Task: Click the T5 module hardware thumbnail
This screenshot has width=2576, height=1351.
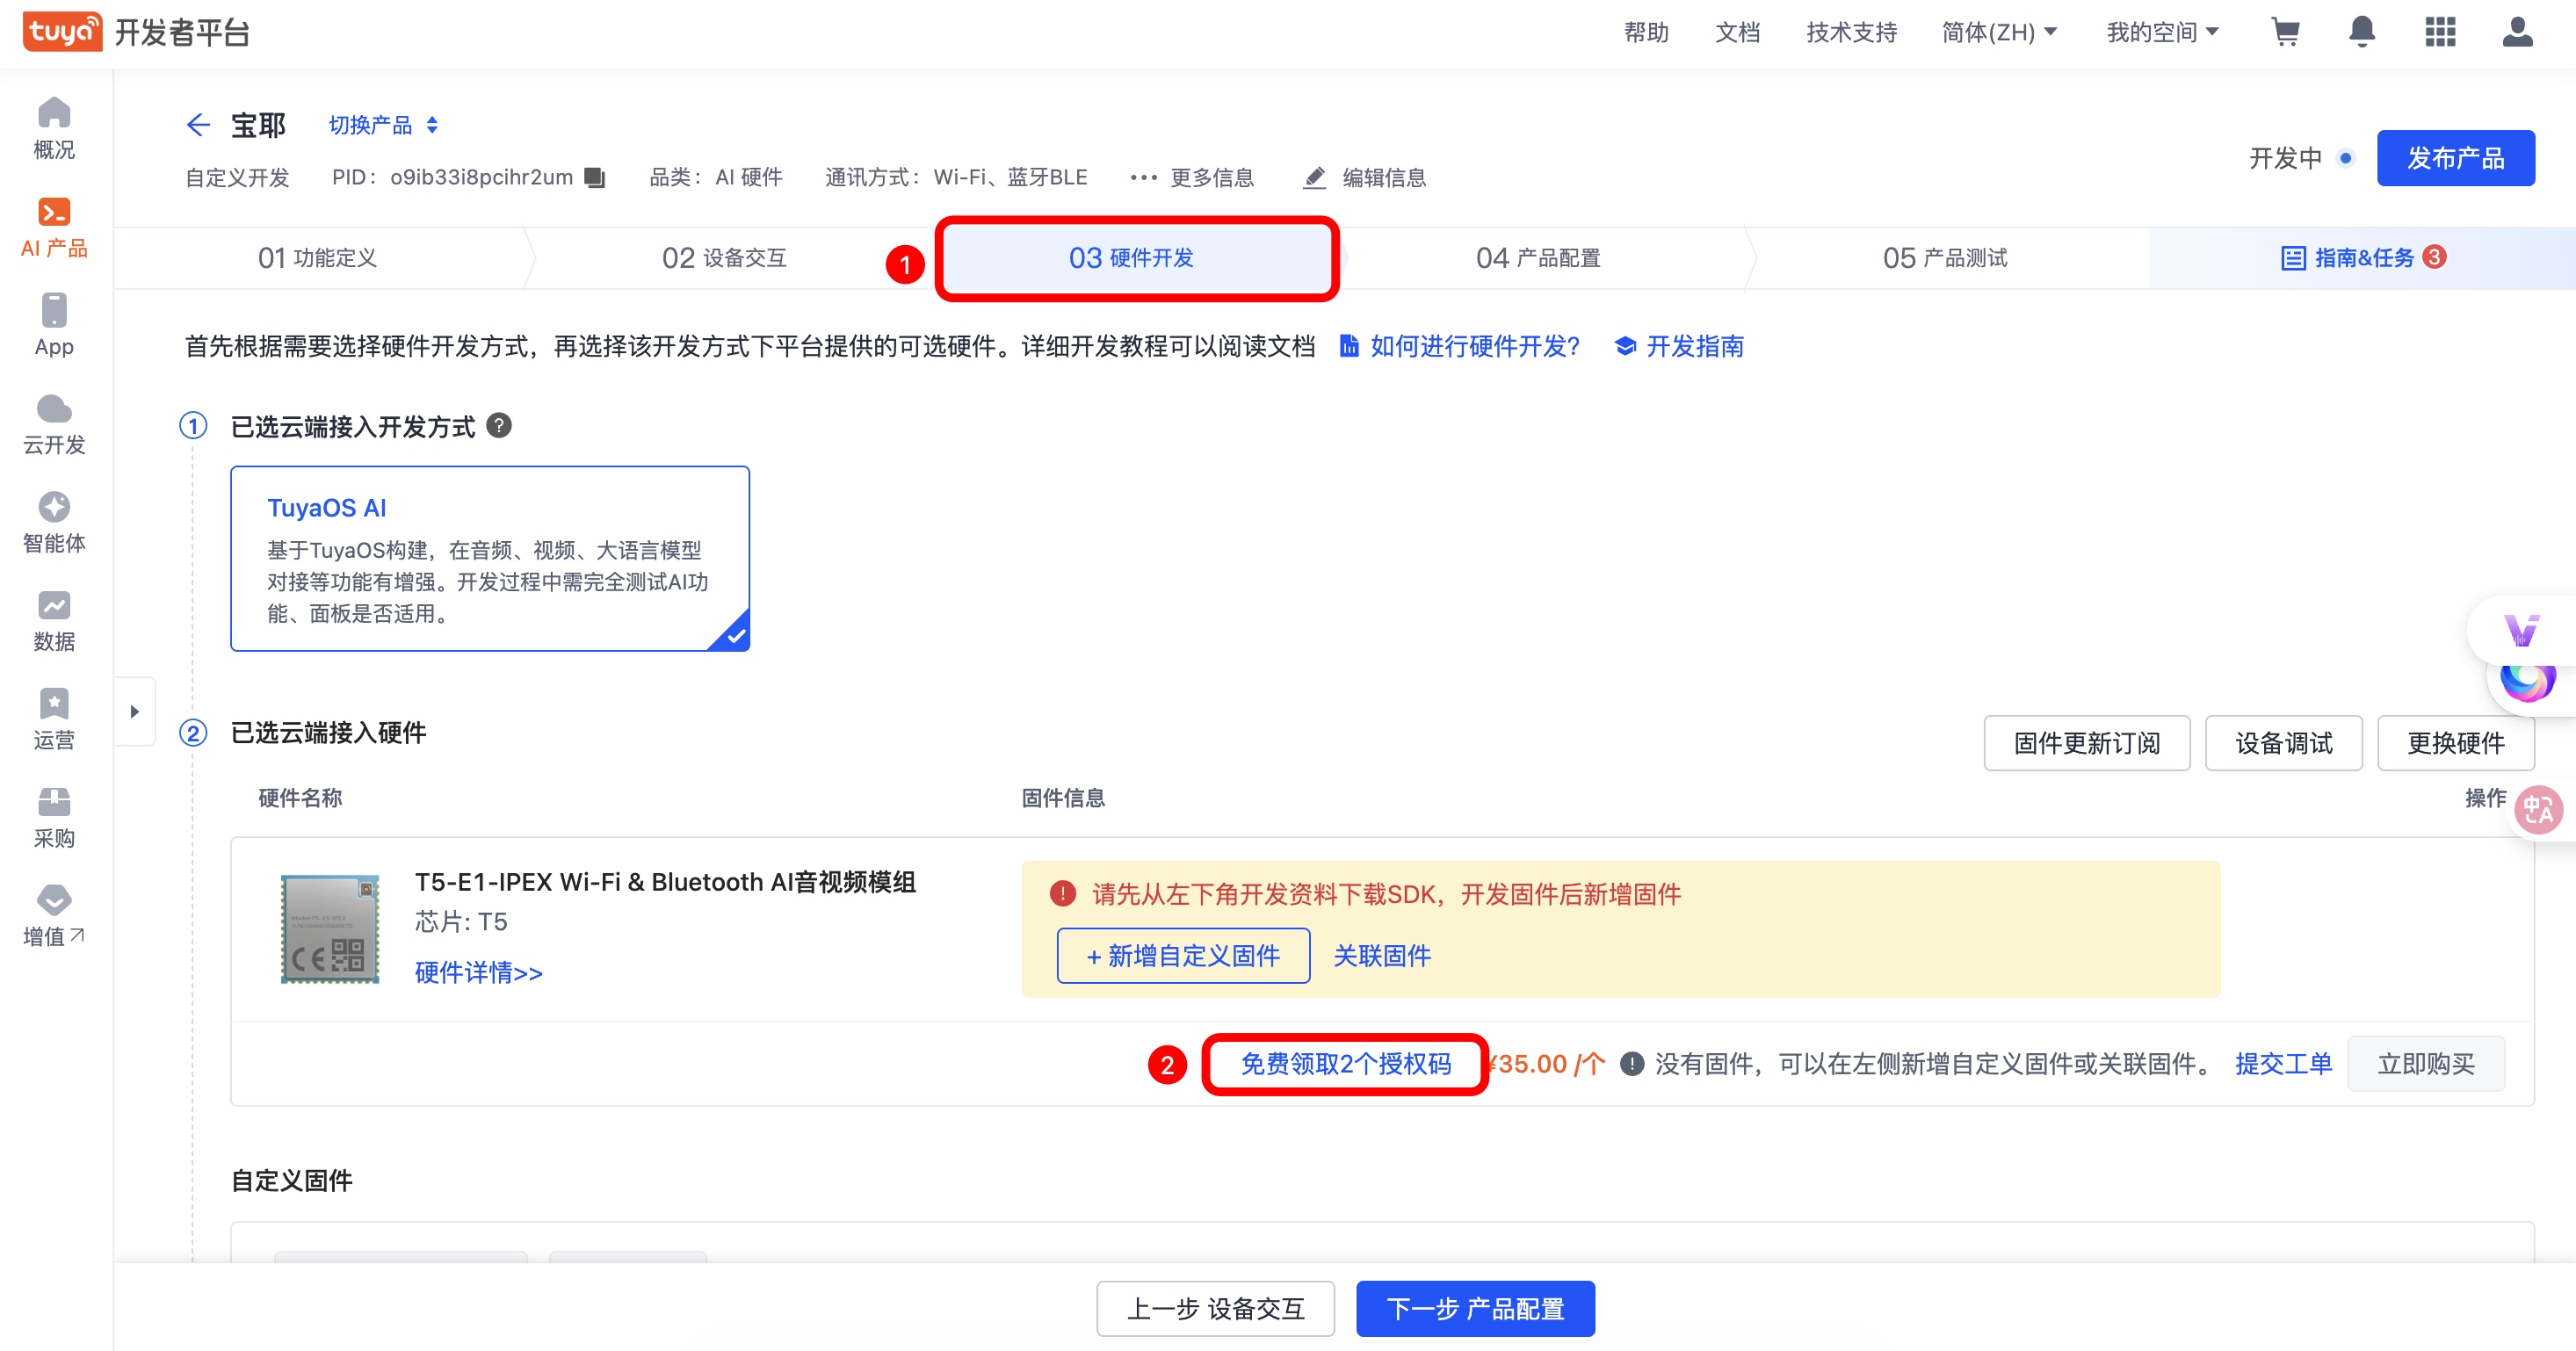Action: [330, 929]
